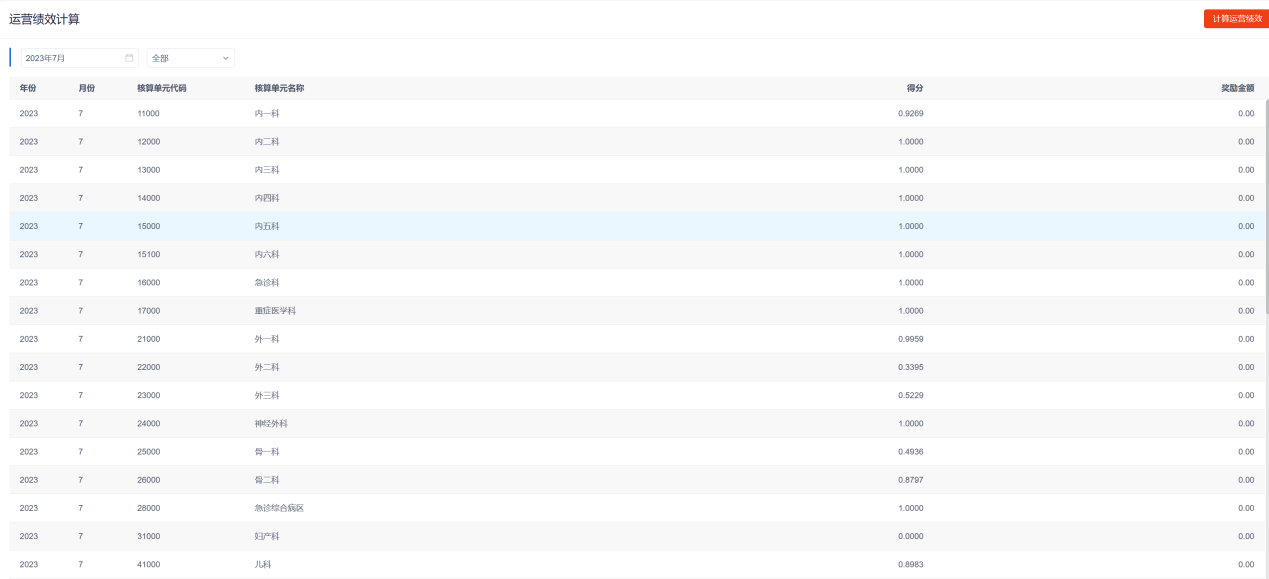1269x579 pixels.
Task: Click the 重症医学科 unit name
Action: 275,311
